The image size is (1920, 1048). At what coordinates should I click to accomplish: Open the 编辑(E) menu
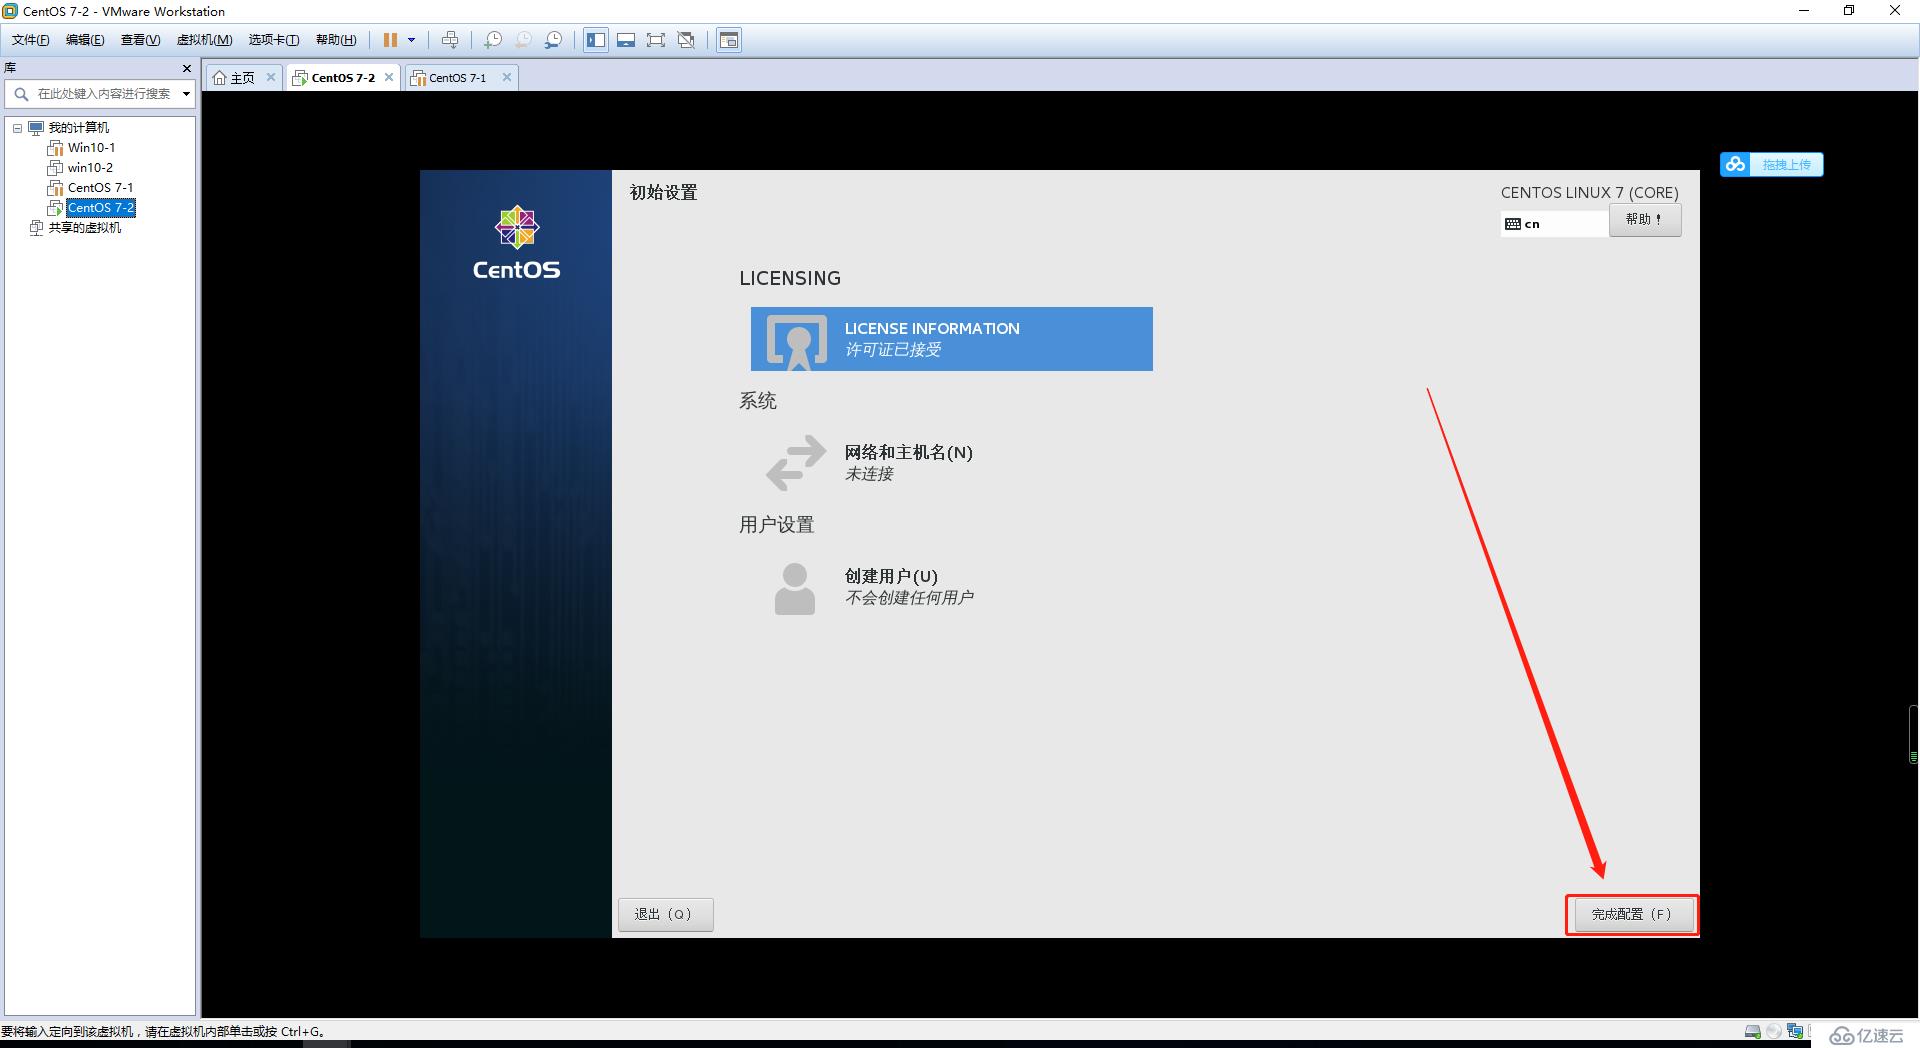point(85,40)
